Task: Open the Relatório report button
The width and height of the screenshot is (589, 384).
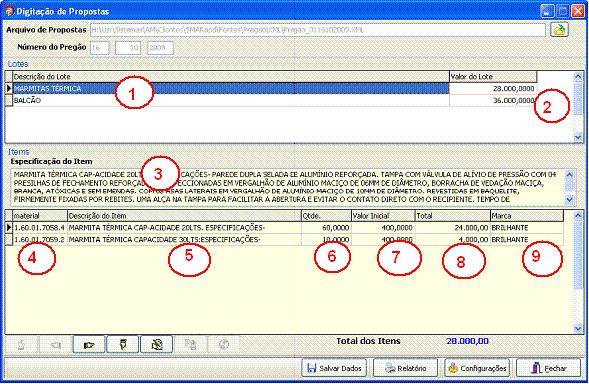Action: pyautogui.click(x=405, y=368)
